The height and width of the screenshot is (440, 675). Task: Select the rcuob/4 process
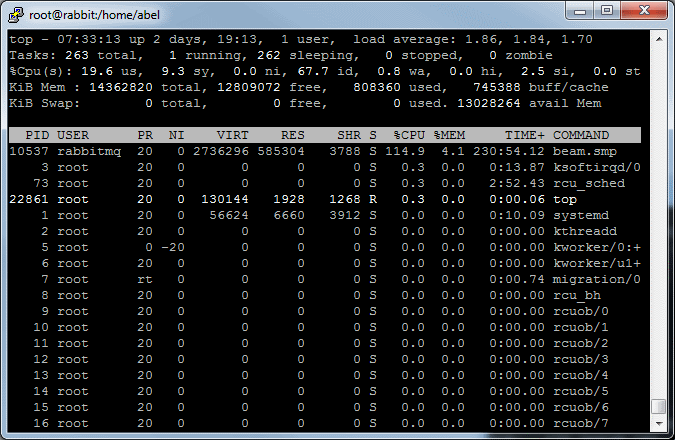coord(581,375)
